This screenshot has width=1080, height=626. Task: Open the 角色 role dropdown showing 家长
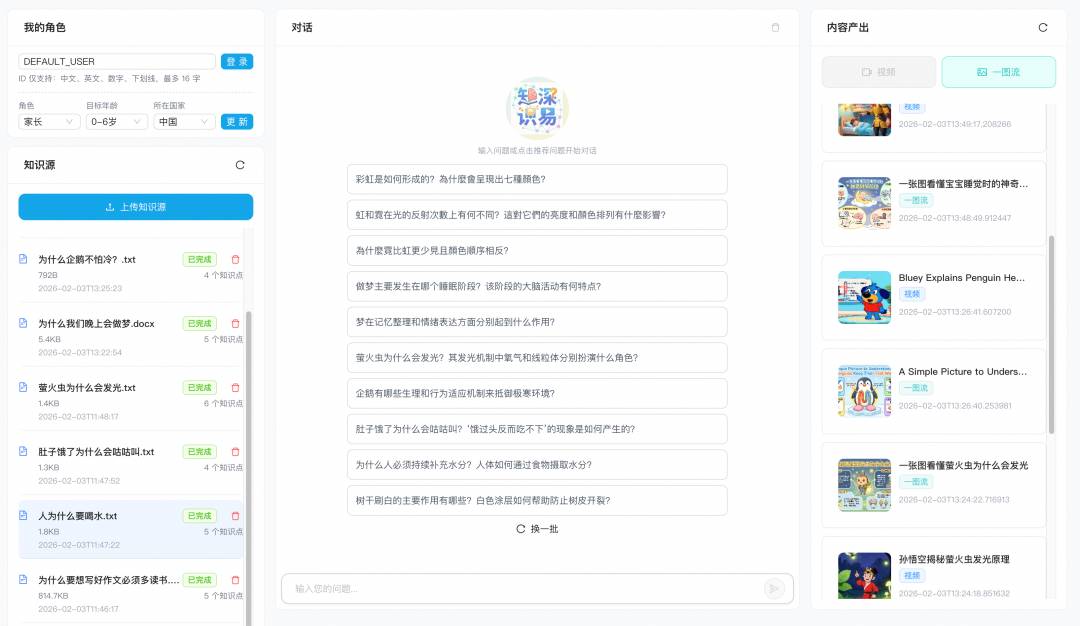[x=47, y=120]
